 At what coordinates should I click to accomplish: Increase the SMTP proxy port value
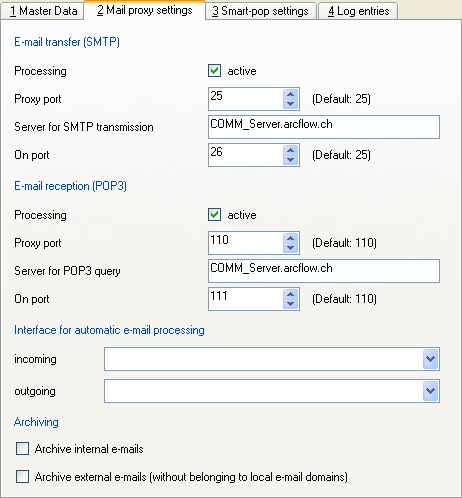(x=290, y=94)
